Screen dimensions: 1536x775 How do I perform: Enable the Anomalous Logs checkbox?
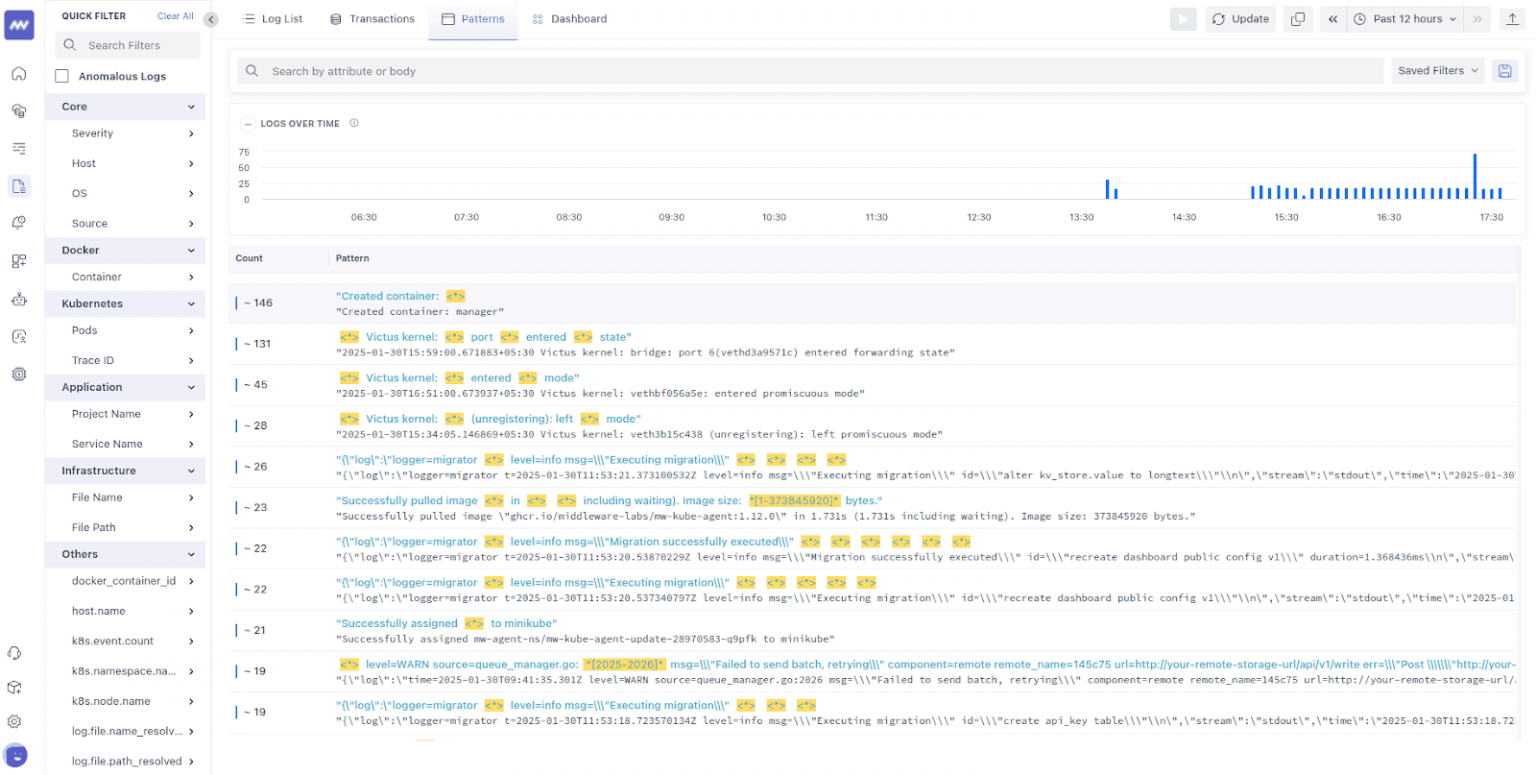click(62, 76)
